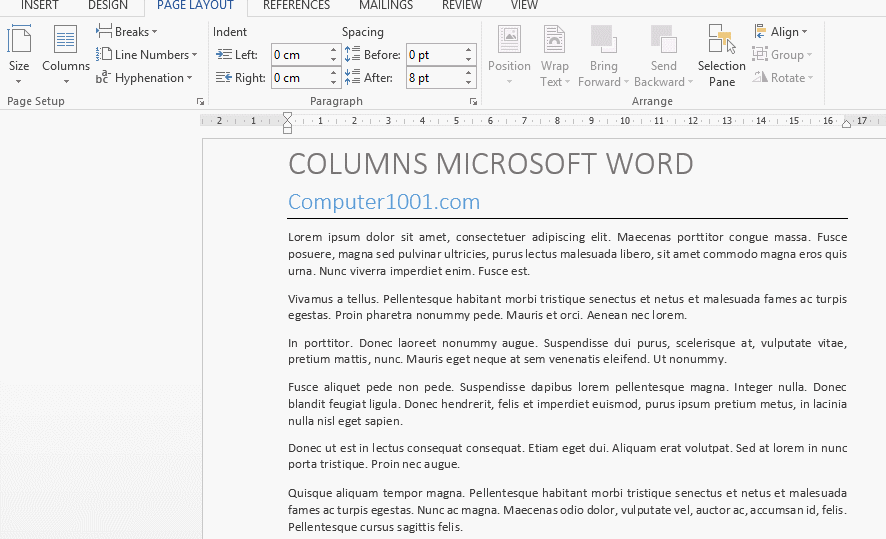Click the Spacing After input field

tap(434, 78)
